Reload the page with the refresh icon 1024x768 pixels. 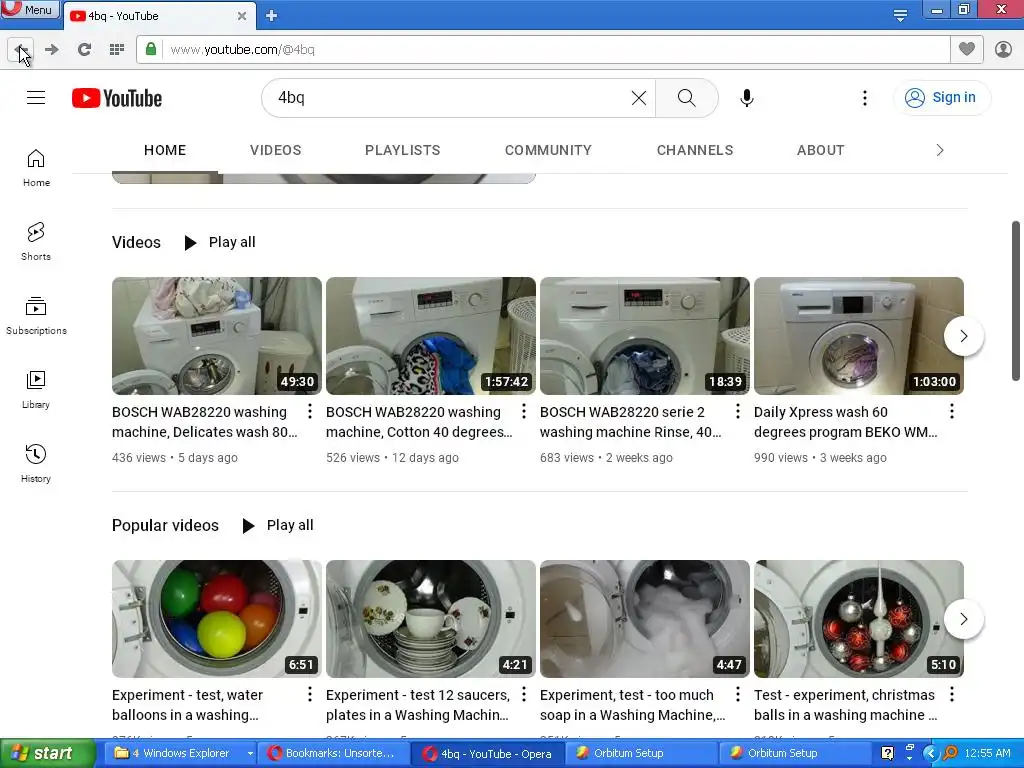(x=84, y=50)
